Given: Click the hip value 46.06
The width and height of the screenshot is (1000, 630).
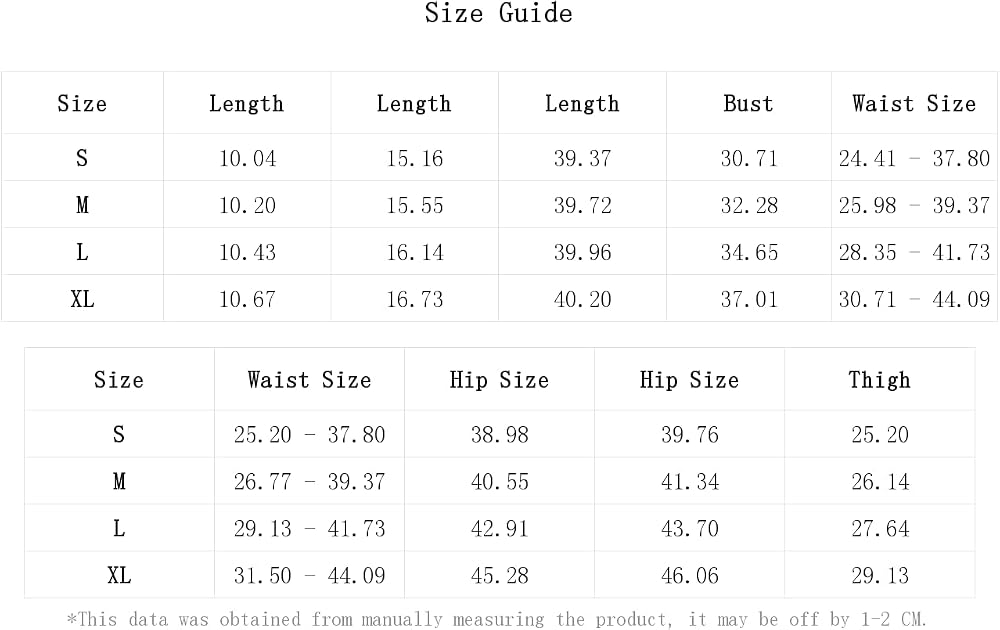Looking at the screenshot, I should coord(689,575).
